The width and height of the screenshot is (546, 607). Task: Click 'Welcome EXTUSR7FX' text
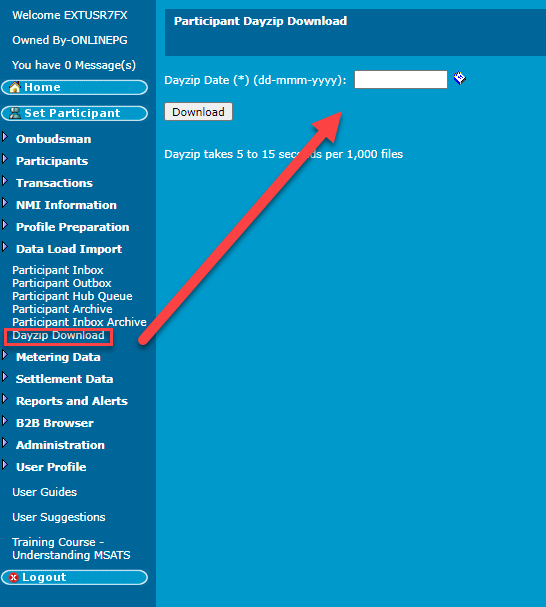coord(70,15)
